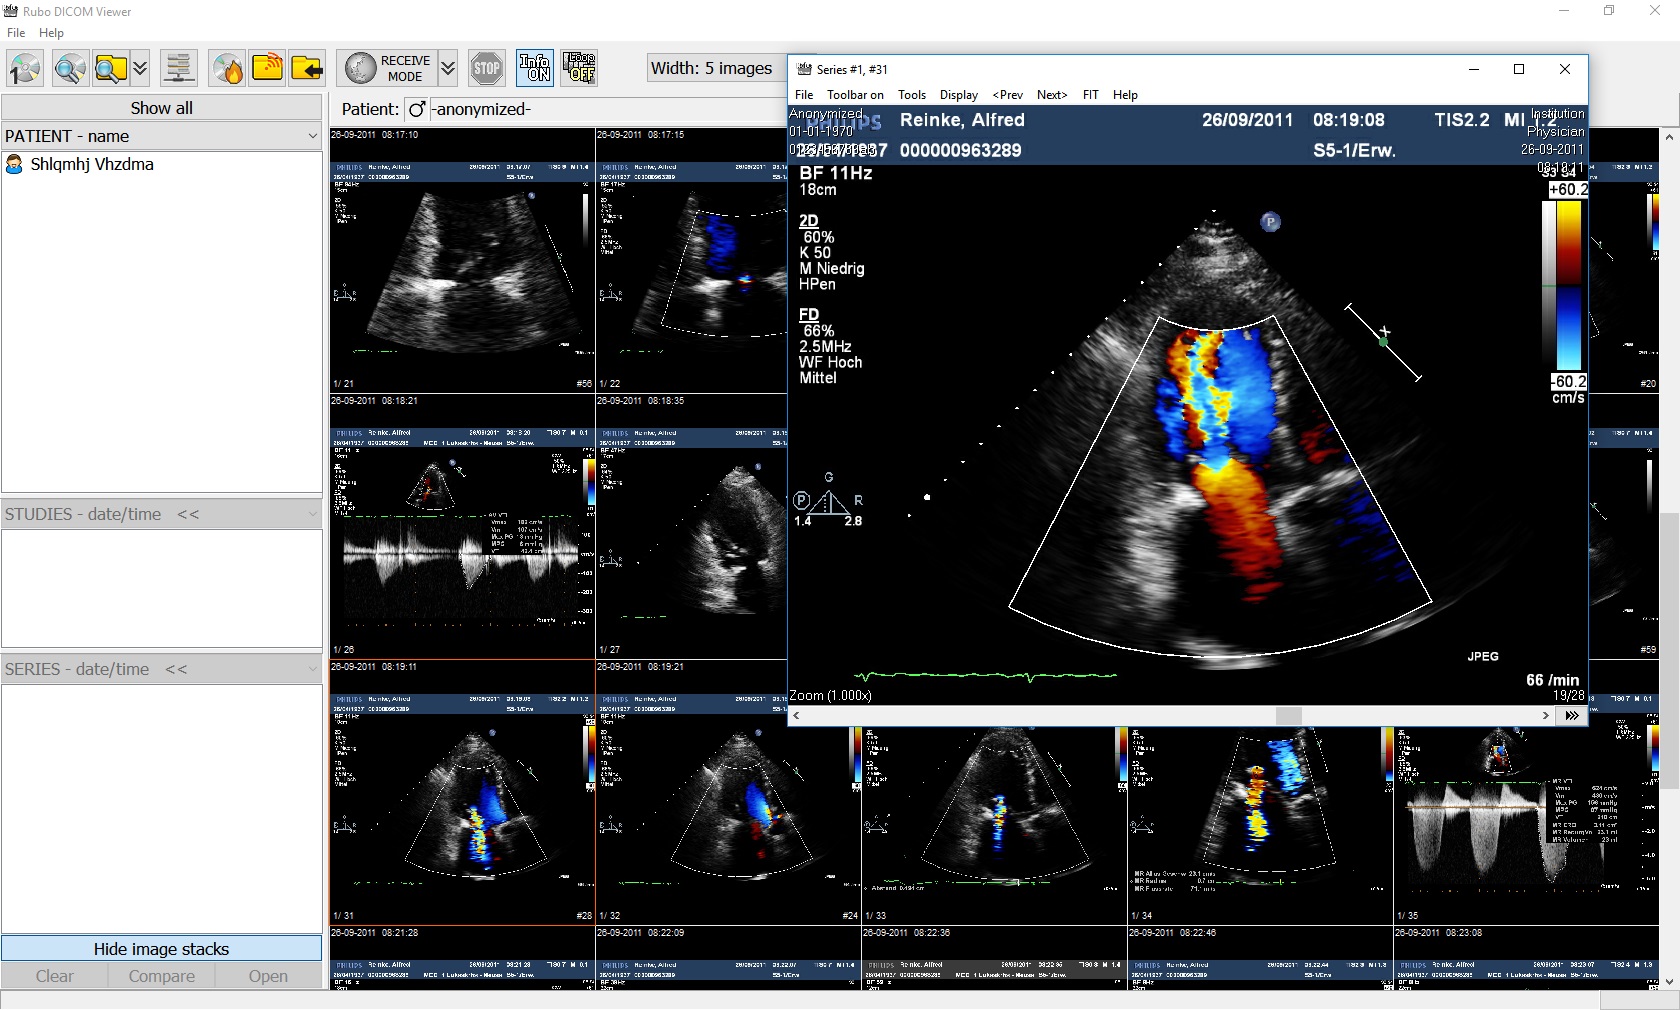The width and height of the screenshot is (1680, 1010).
Task: Toggle the Loop OFF button
Action: (x=579, y=68)
